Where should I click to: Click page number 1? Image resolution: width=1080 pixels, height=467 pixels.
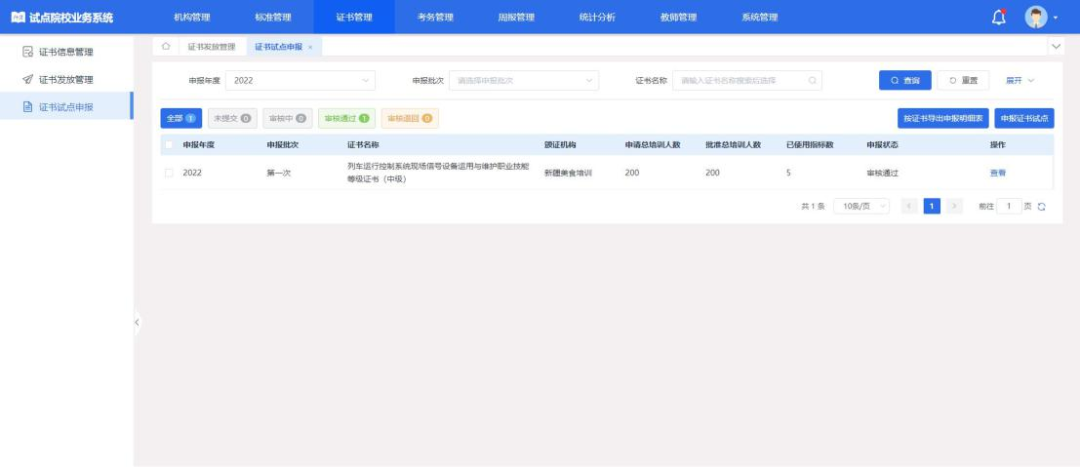point(932,206)
